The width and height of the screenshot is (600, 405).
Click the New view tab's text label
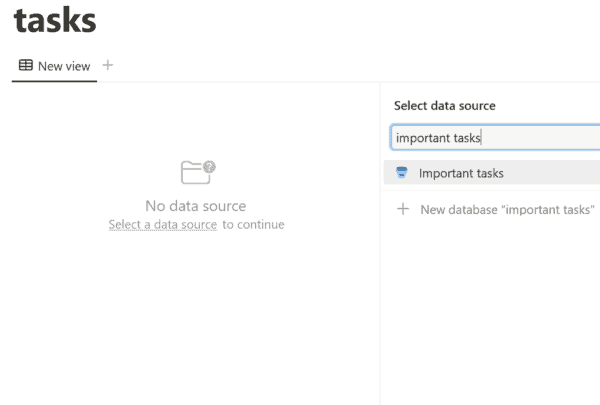64,66
